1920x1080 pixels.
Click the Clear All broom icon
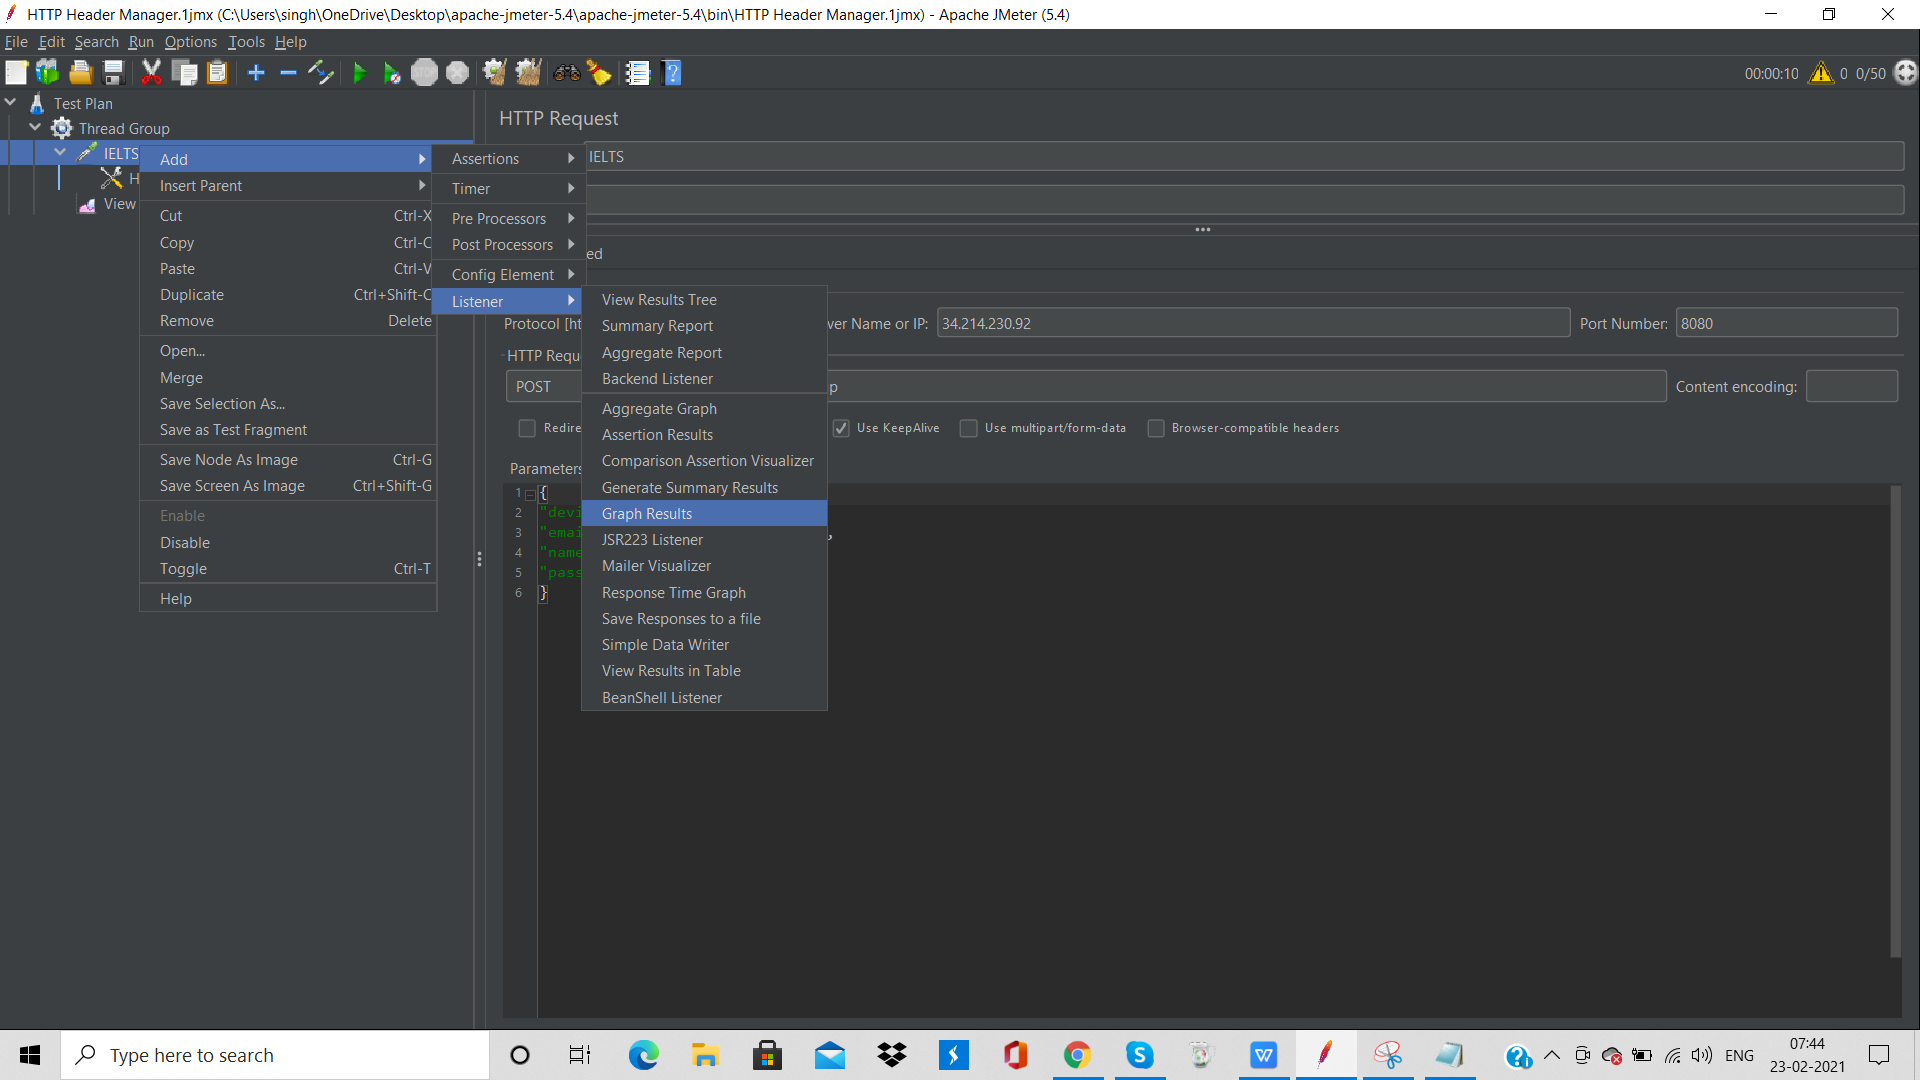click(528, 73)
